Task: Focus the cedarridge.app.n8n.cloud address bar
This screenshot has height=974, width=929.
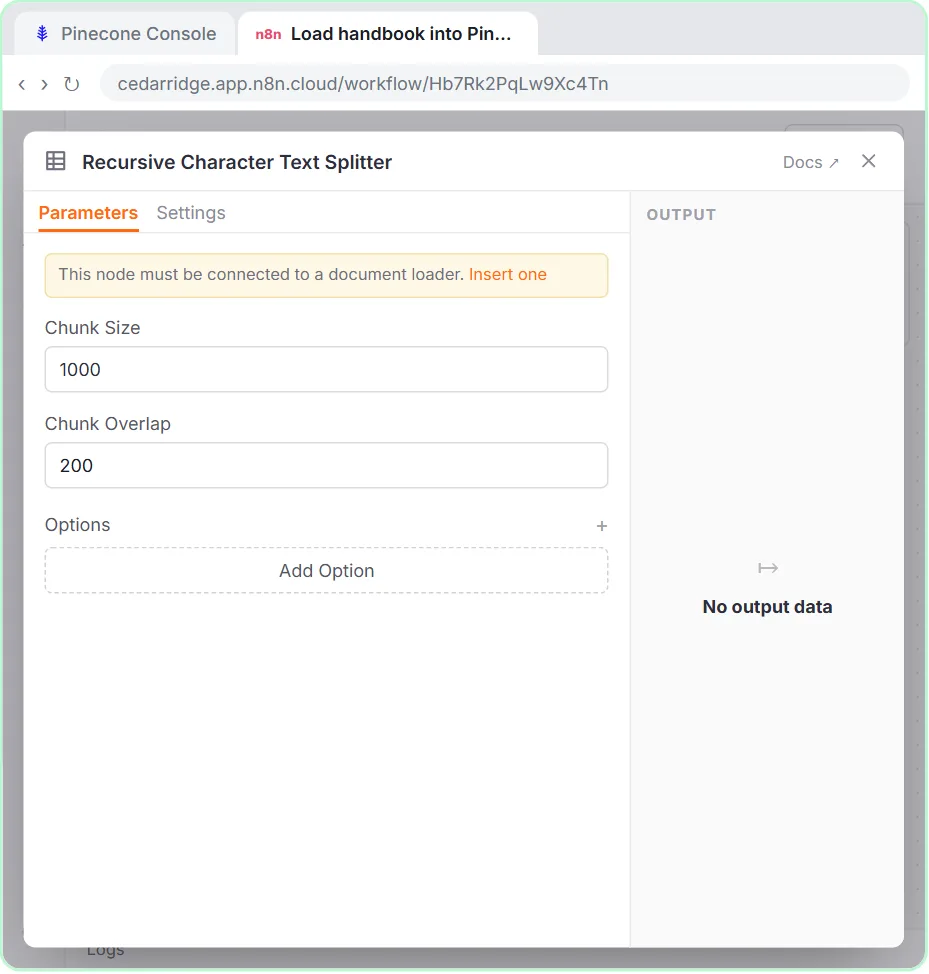Action: tap(504, 83)
